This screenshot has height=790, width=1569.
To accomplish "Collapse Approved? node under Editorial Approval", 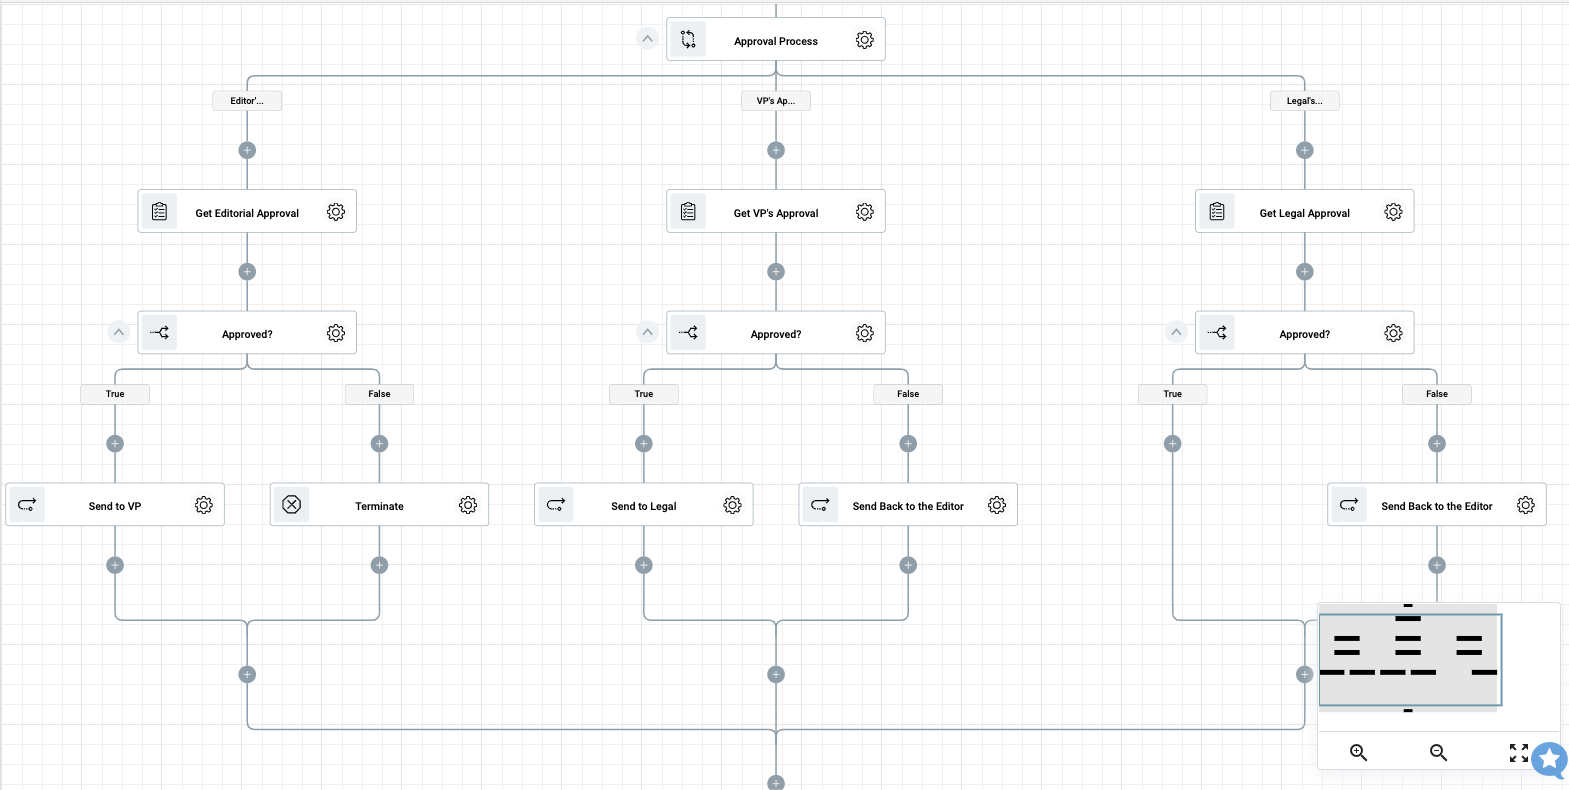I will (119, 332).
